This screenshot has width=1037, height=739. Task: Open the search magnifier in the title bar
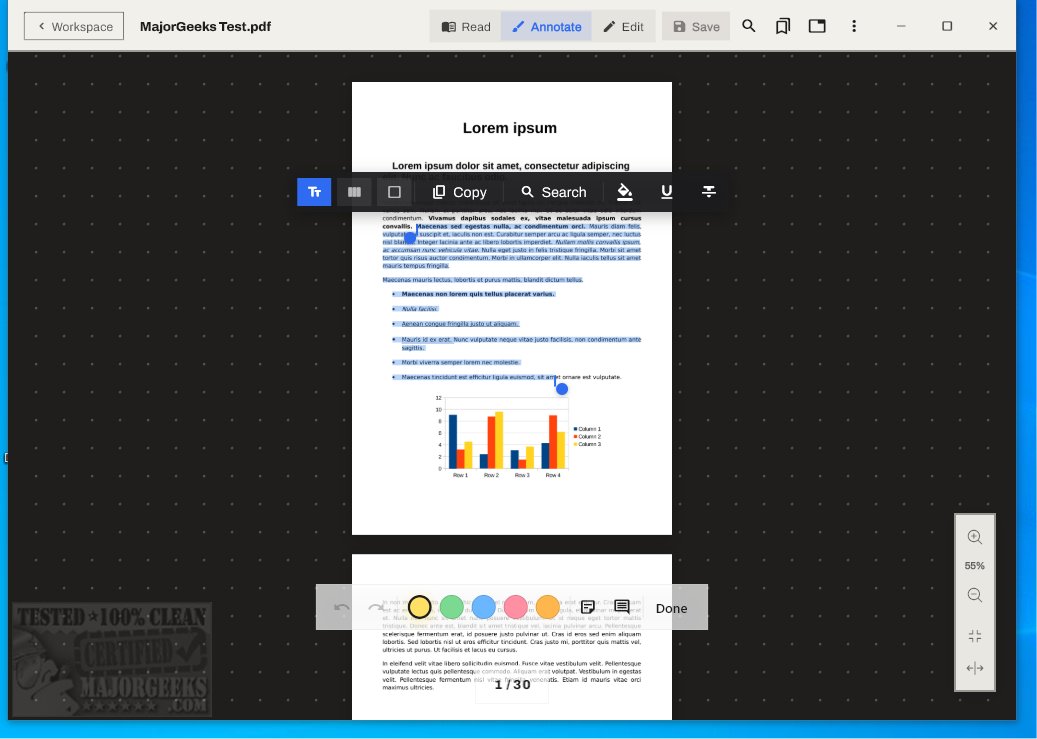pos(749,26)
